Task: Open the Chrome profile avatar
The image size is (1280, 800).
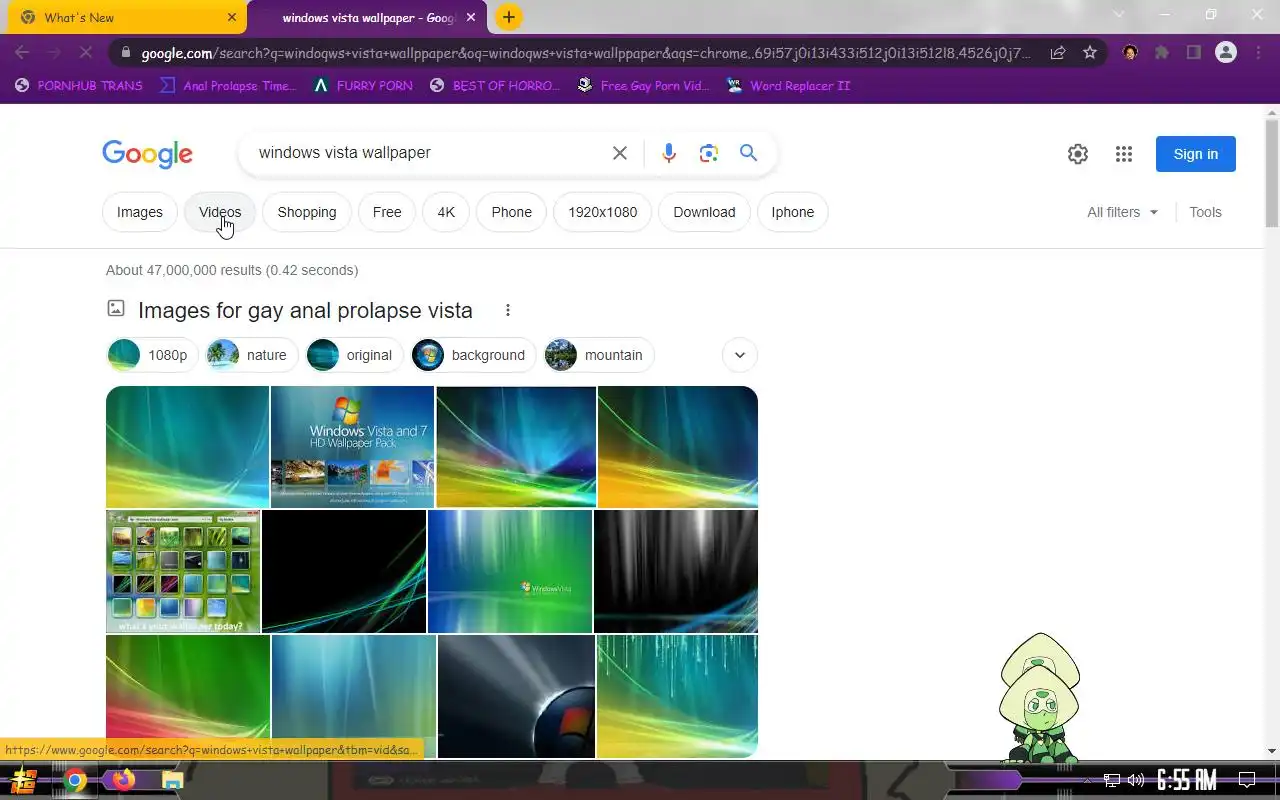Action: point(1226,53)
